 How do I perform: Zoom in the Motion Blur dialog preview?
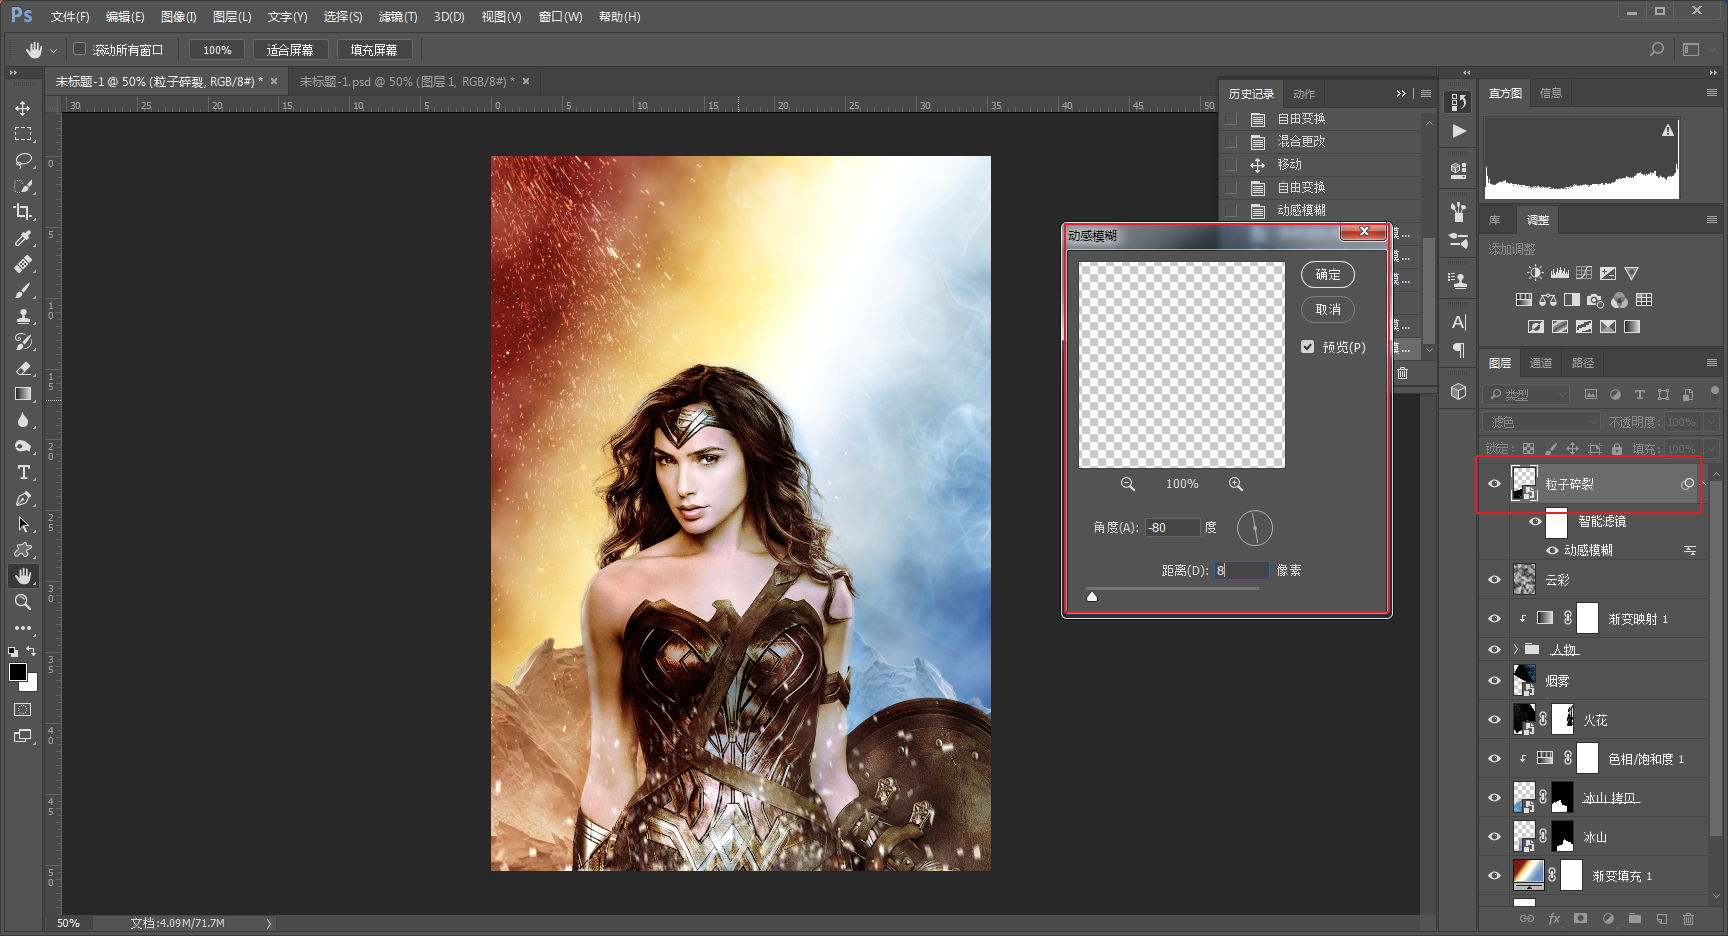click(x=1236, y=484)
